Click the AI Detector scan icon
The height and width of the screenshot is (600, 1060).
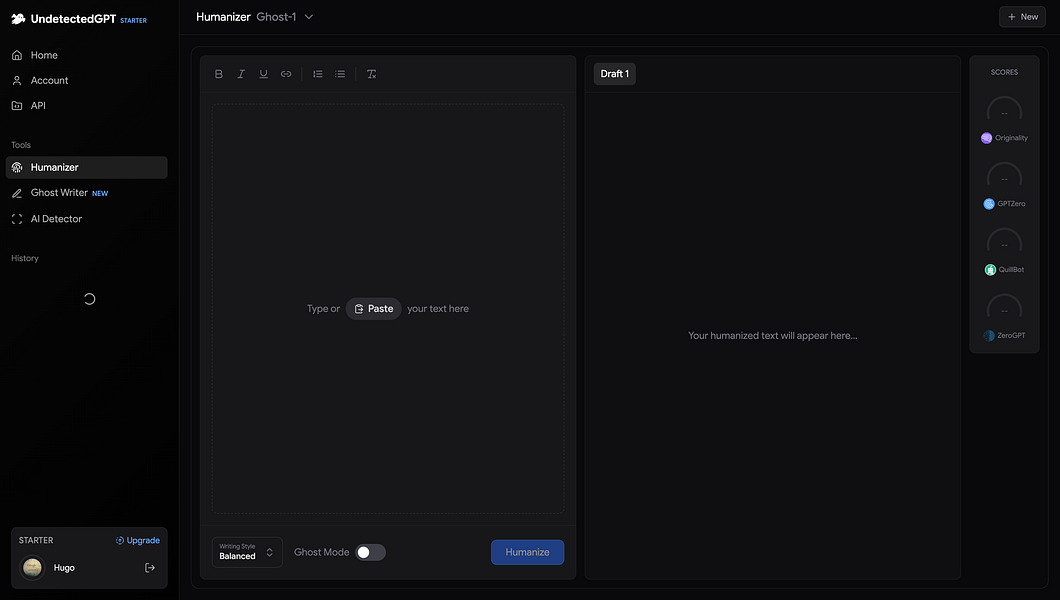click(17, 219)
